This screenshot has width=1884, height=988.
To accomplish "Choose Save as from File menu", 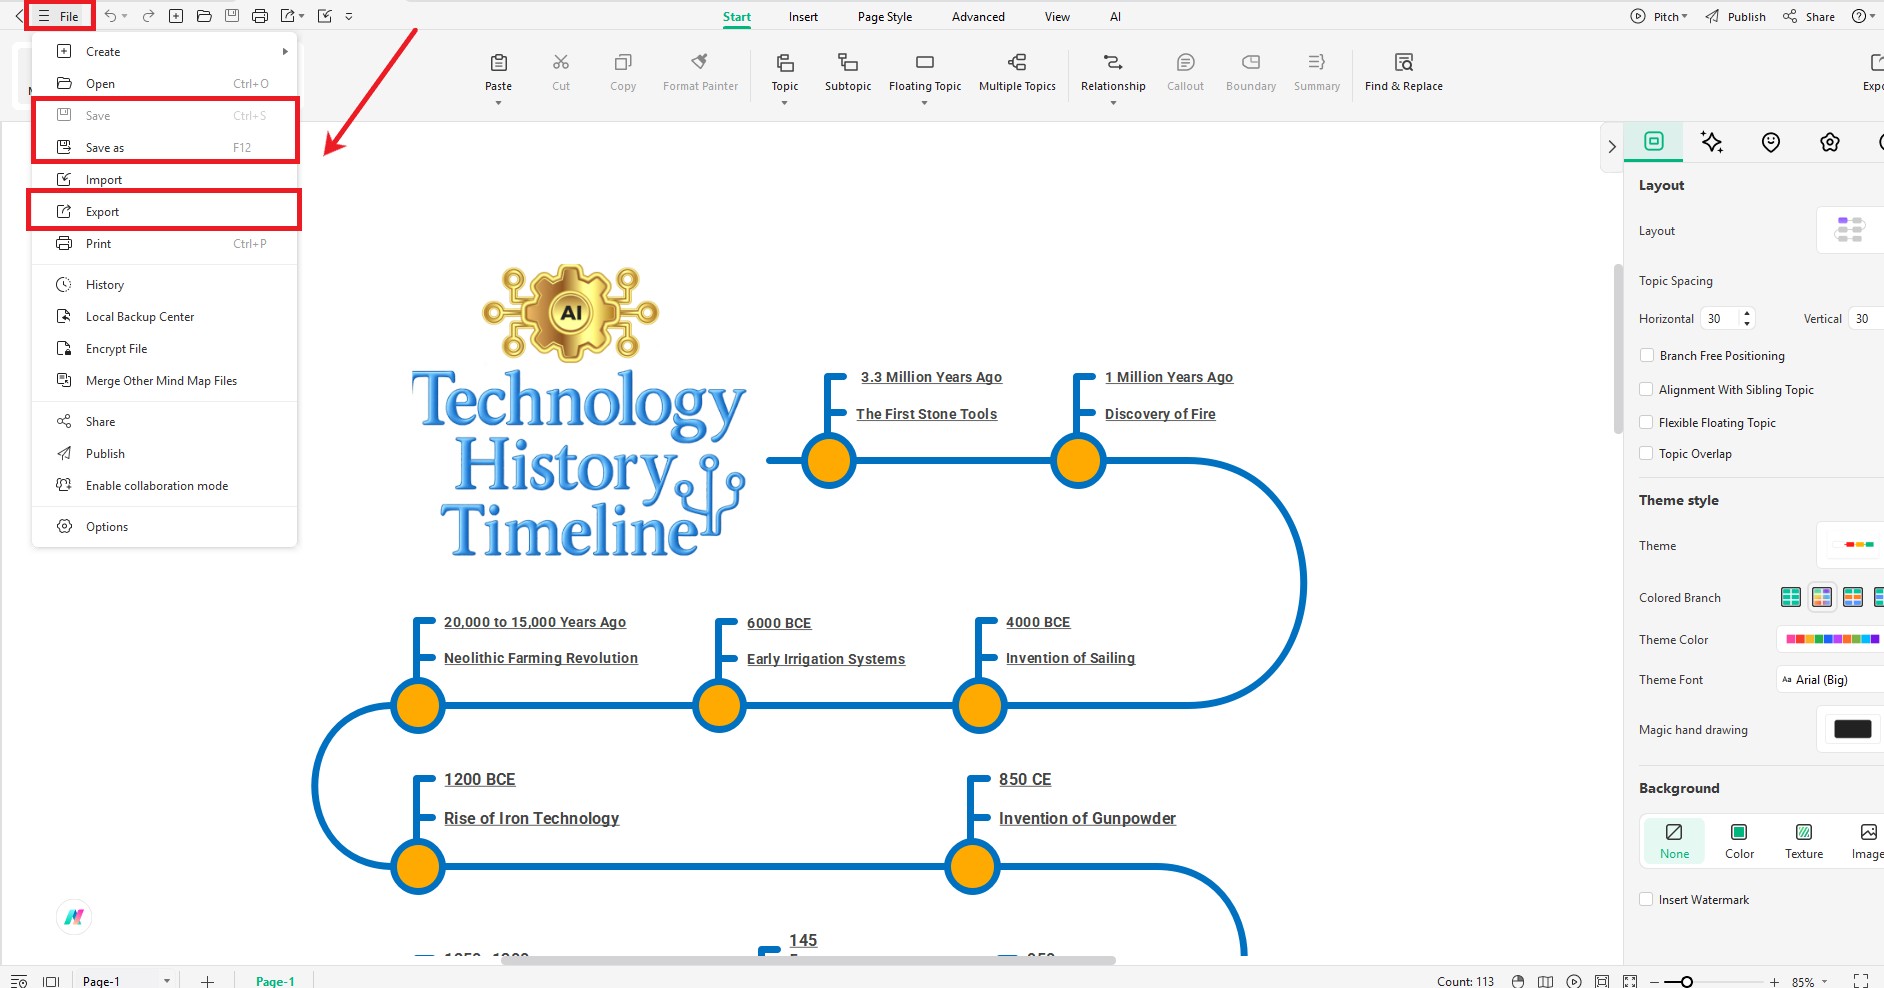I will click(164, 147).
